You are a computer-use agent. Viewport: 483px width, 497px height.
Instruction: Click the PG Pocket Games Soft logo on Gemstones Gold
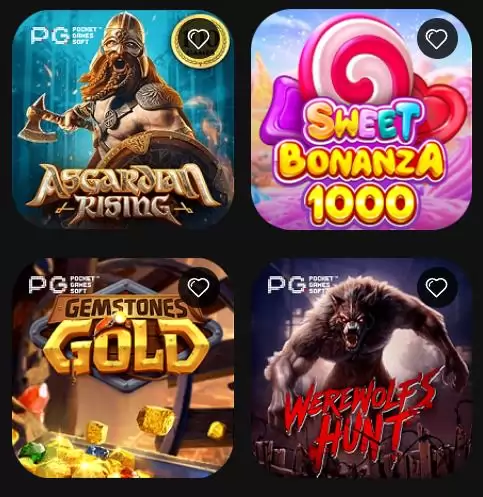pos(63,284)
